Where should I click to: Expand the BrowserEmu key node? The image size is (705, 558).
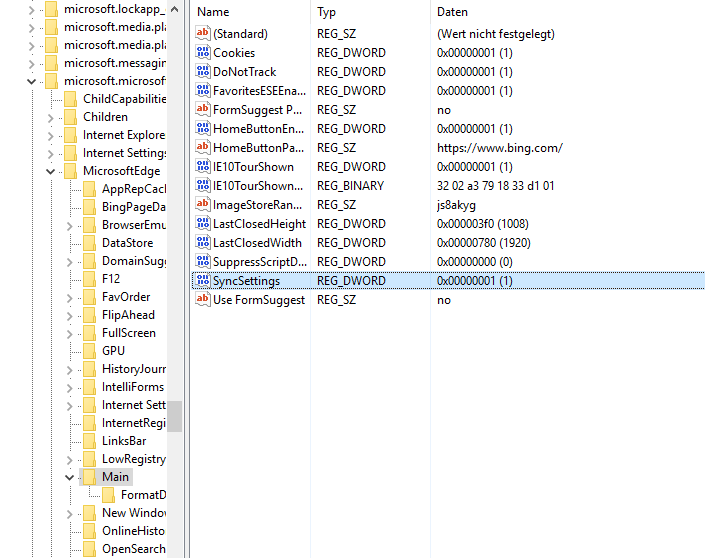point(69,226)
